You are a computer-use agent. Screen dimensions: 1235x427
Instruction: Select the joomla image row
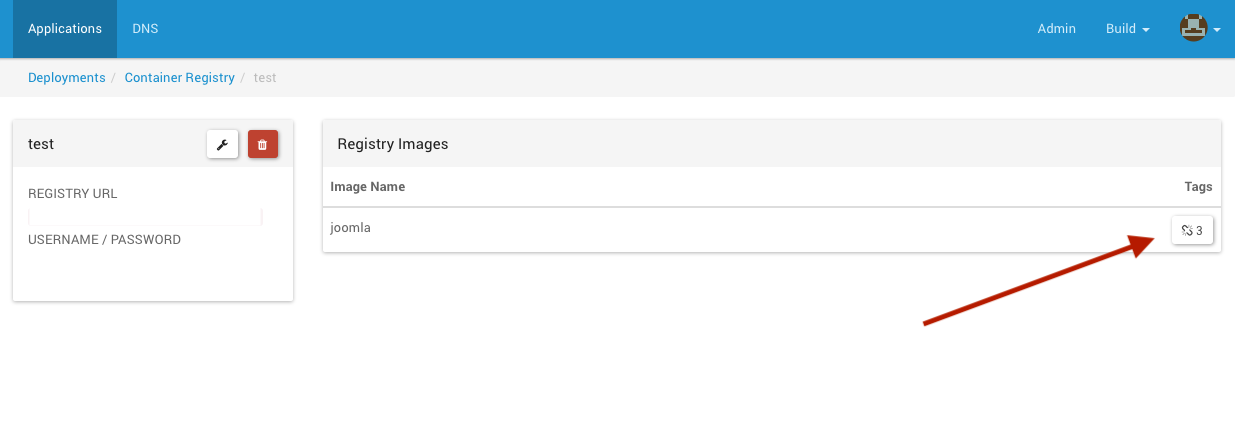tap(772, 229)
